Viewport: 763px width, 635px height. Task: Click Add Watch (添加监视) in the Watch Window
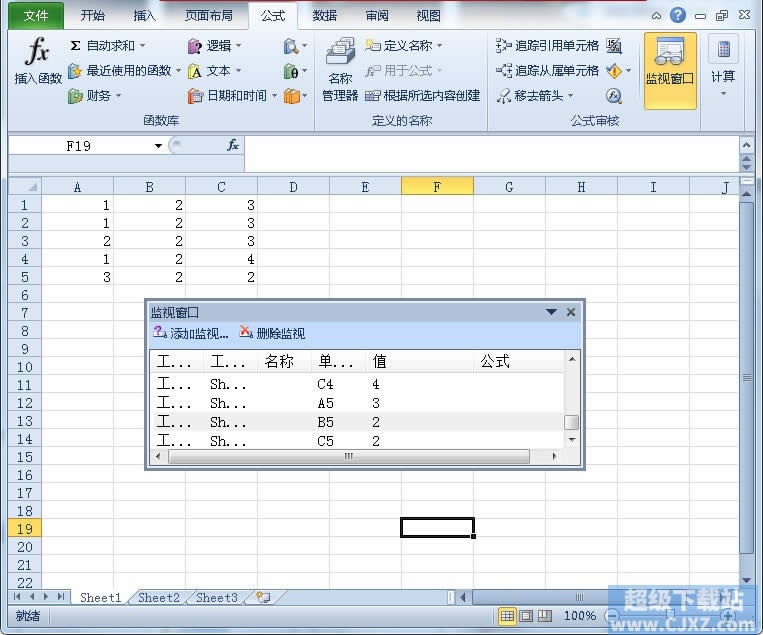(191, 333)
